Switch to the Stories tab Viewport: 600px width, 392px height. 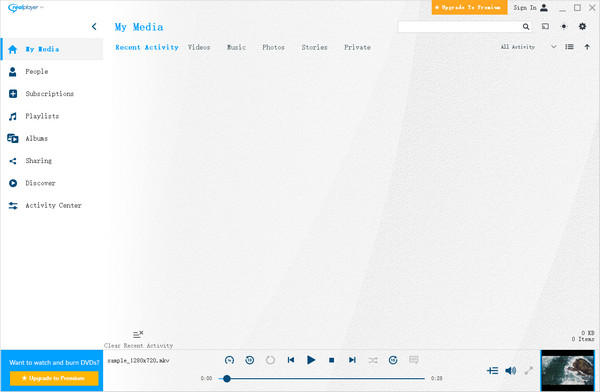click(314, 47)
